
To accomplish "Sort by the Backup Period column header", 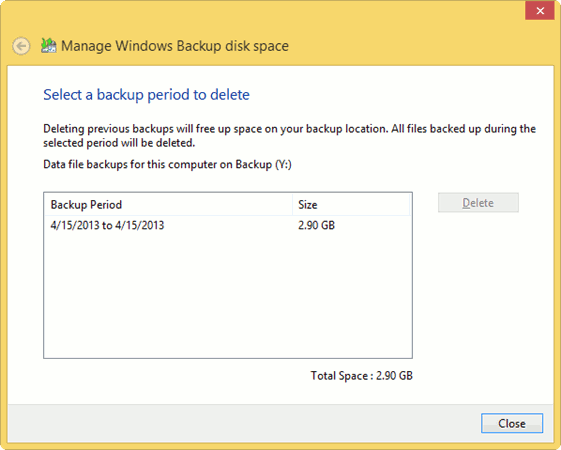I will (x=168, y=205).
